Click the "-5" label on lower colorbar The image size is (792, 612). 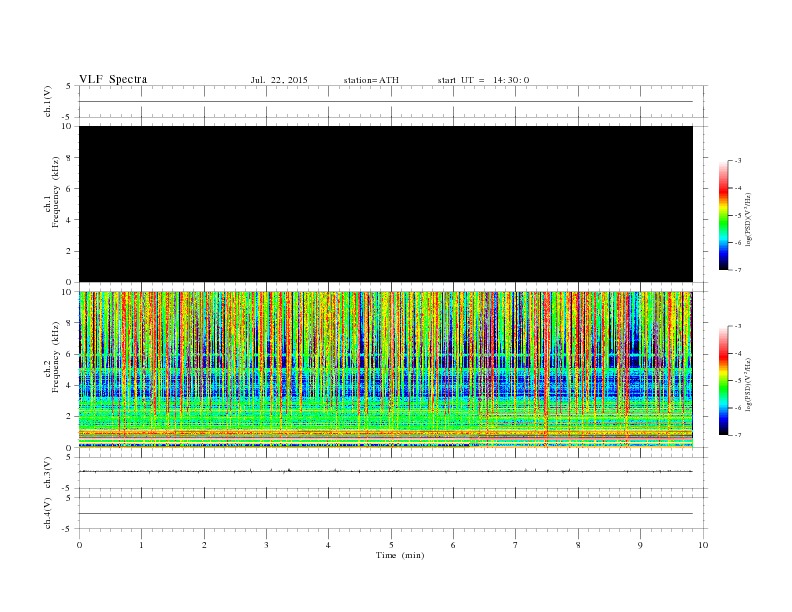[738, 381]
